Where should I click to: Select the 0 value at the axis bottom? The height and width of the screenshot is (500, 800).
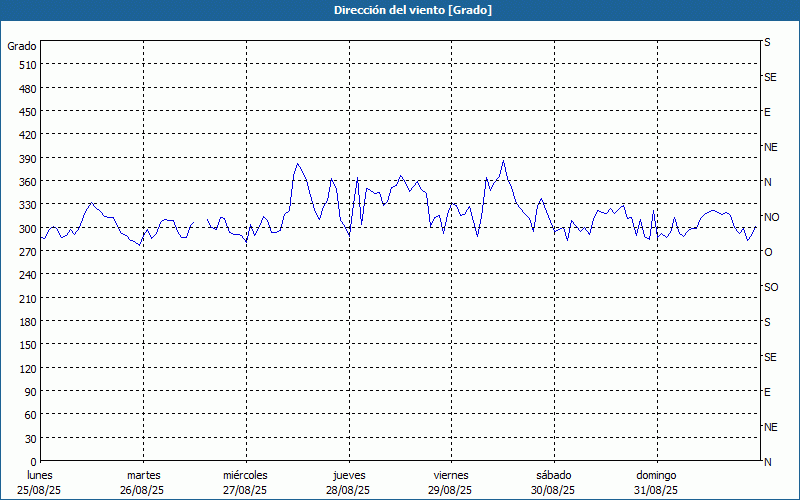33,462
